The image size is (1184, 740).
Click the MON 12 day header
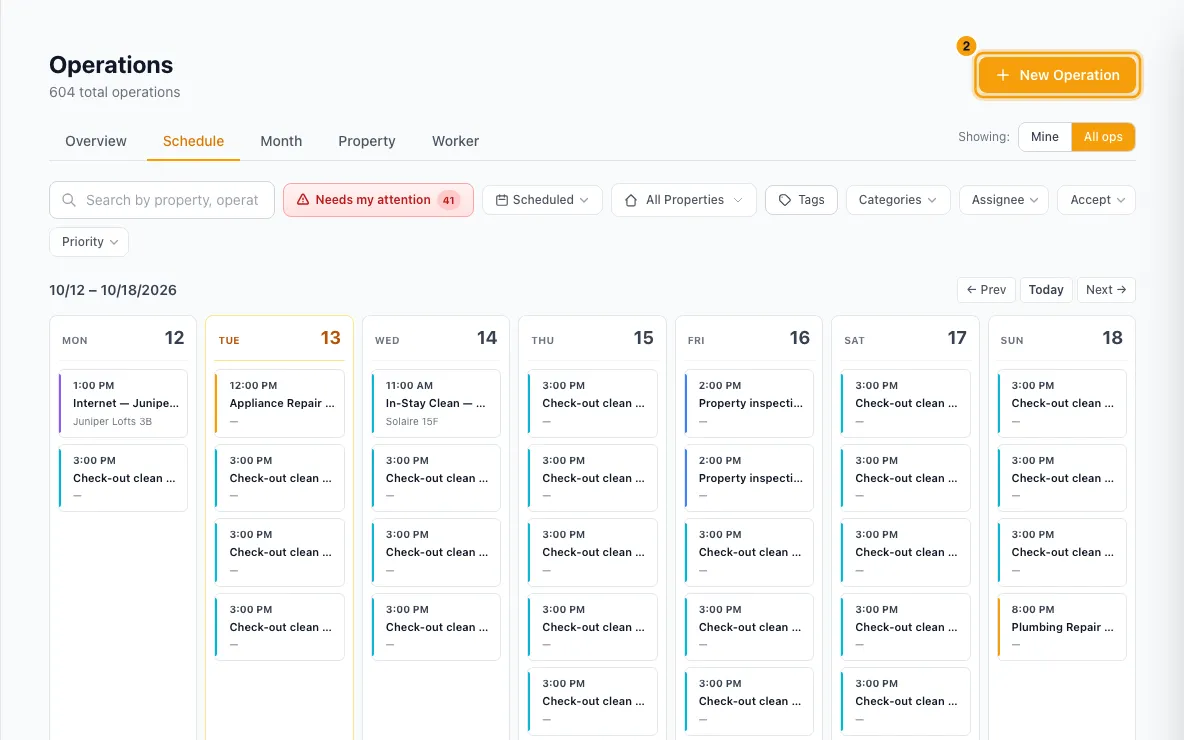point(123,338)
